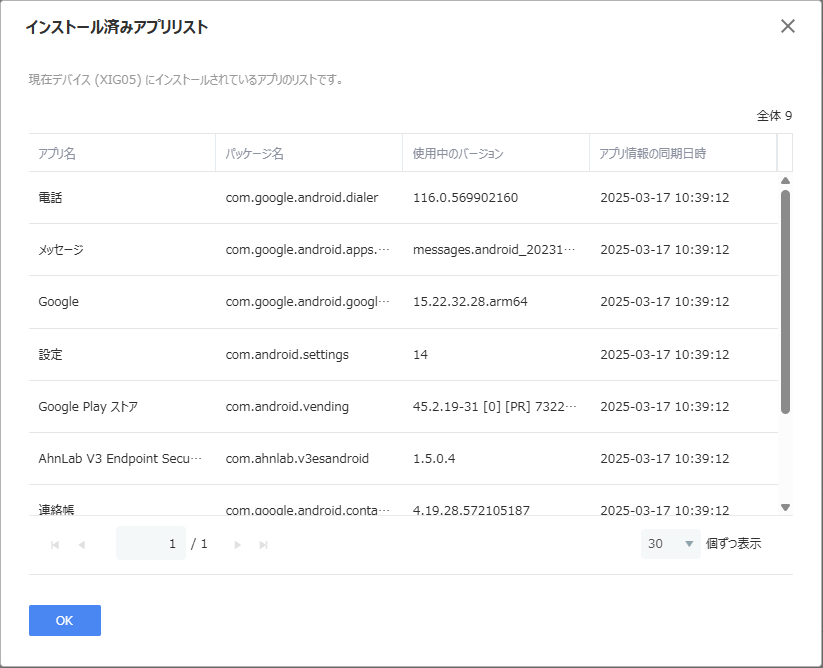The width and height of the screenshot is (823, 668).
Task: Open the 30 items per page dropdown
Action: click(670, 544)
